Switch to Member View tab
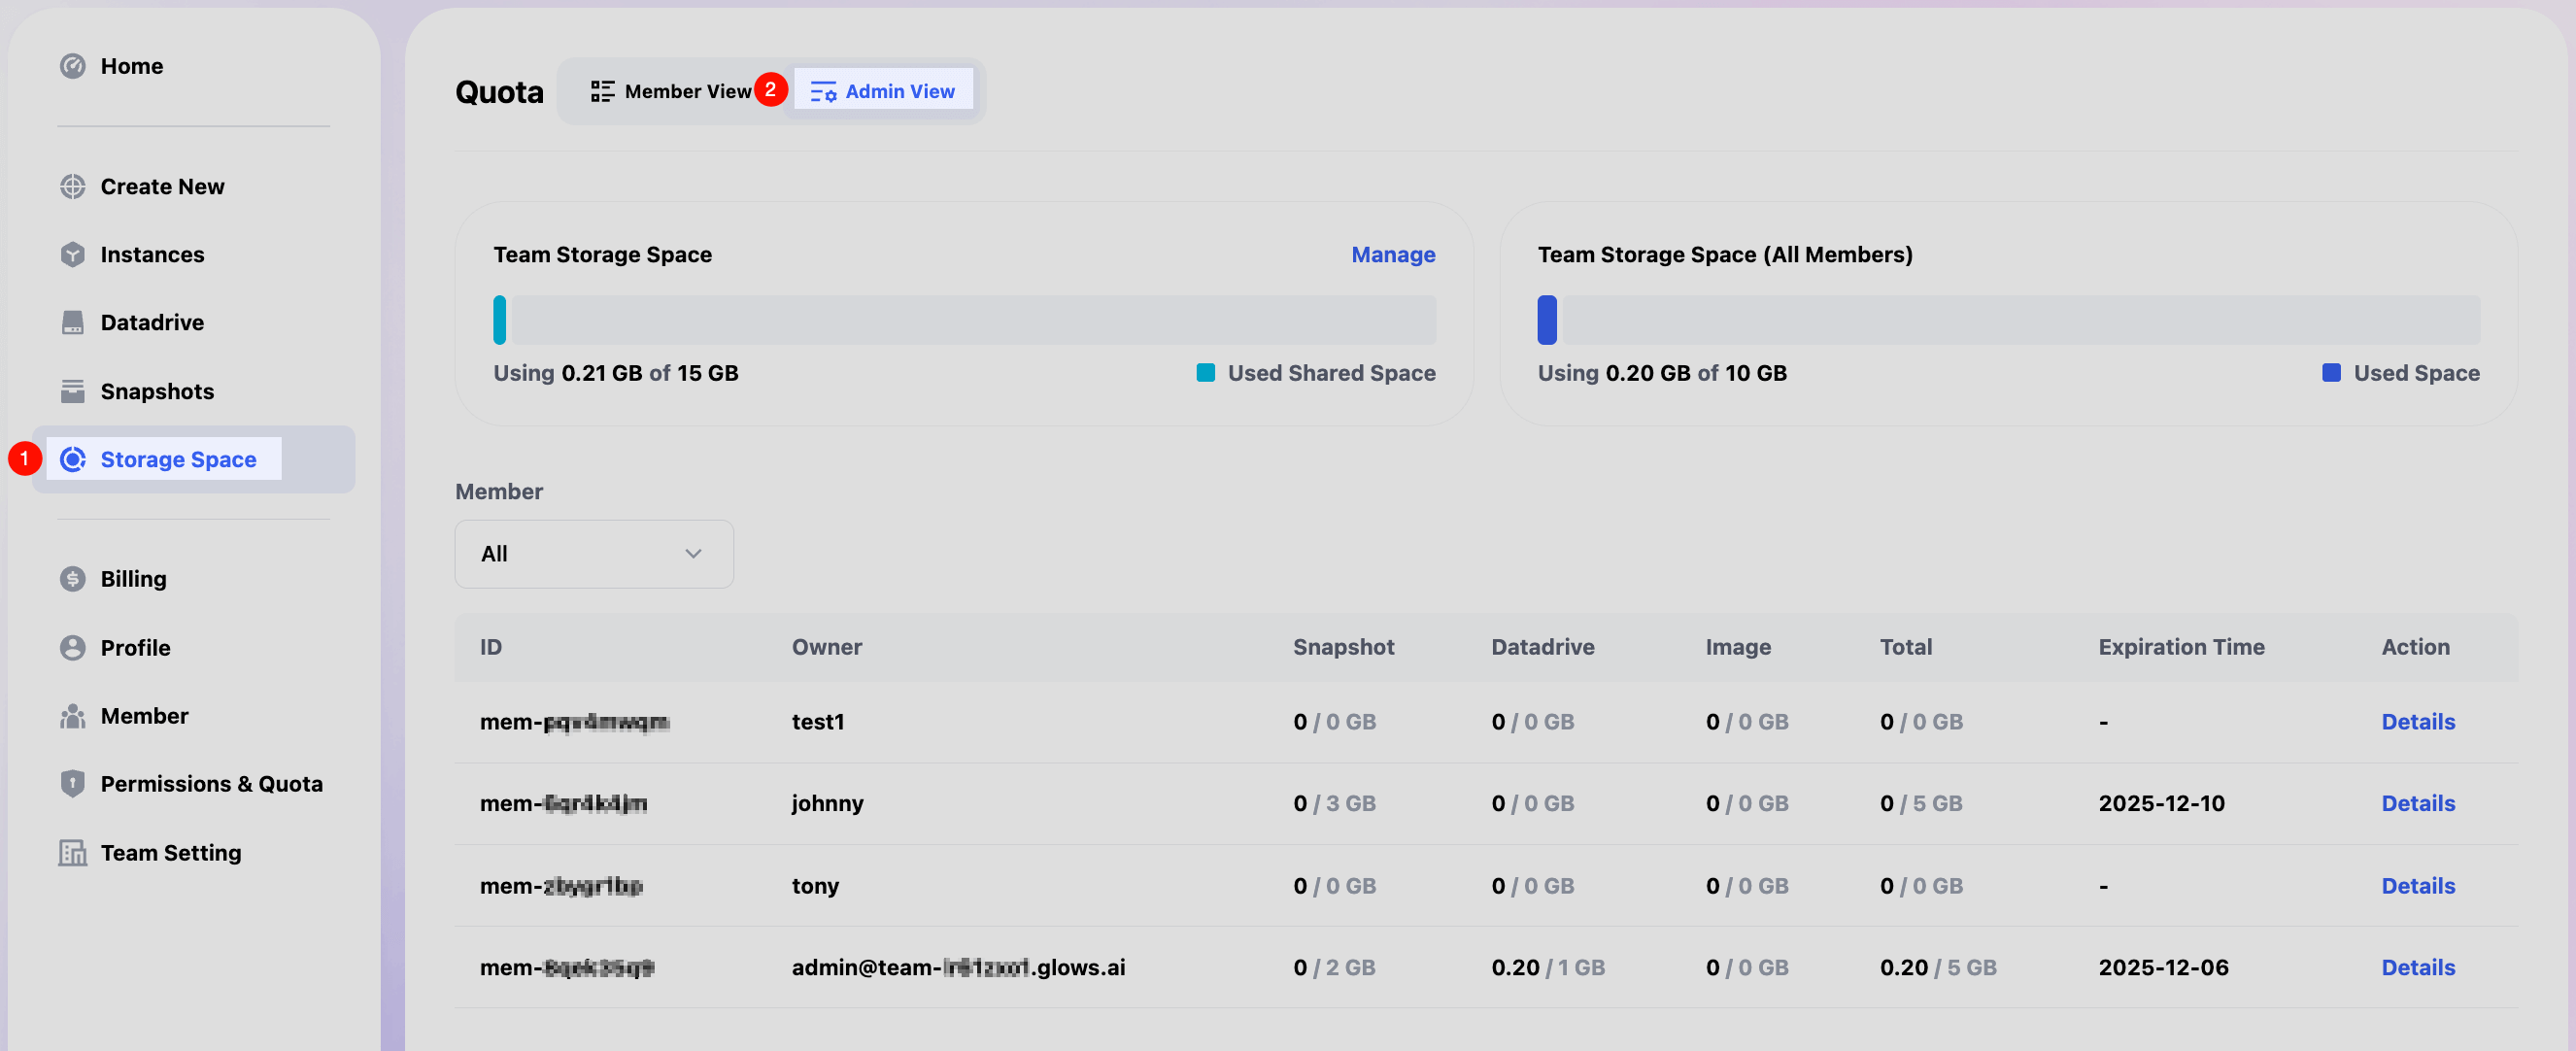 click(671, 92)
